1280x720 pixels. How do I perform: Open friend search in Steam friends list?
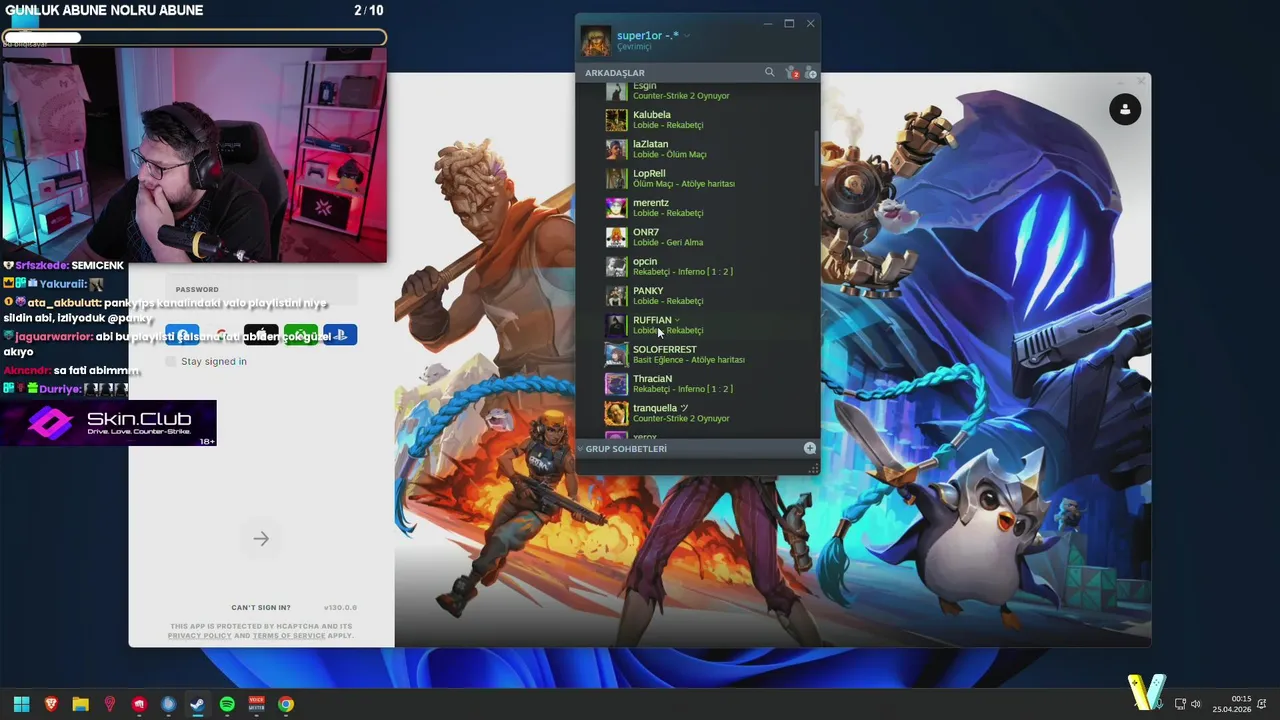click(769, 72)
